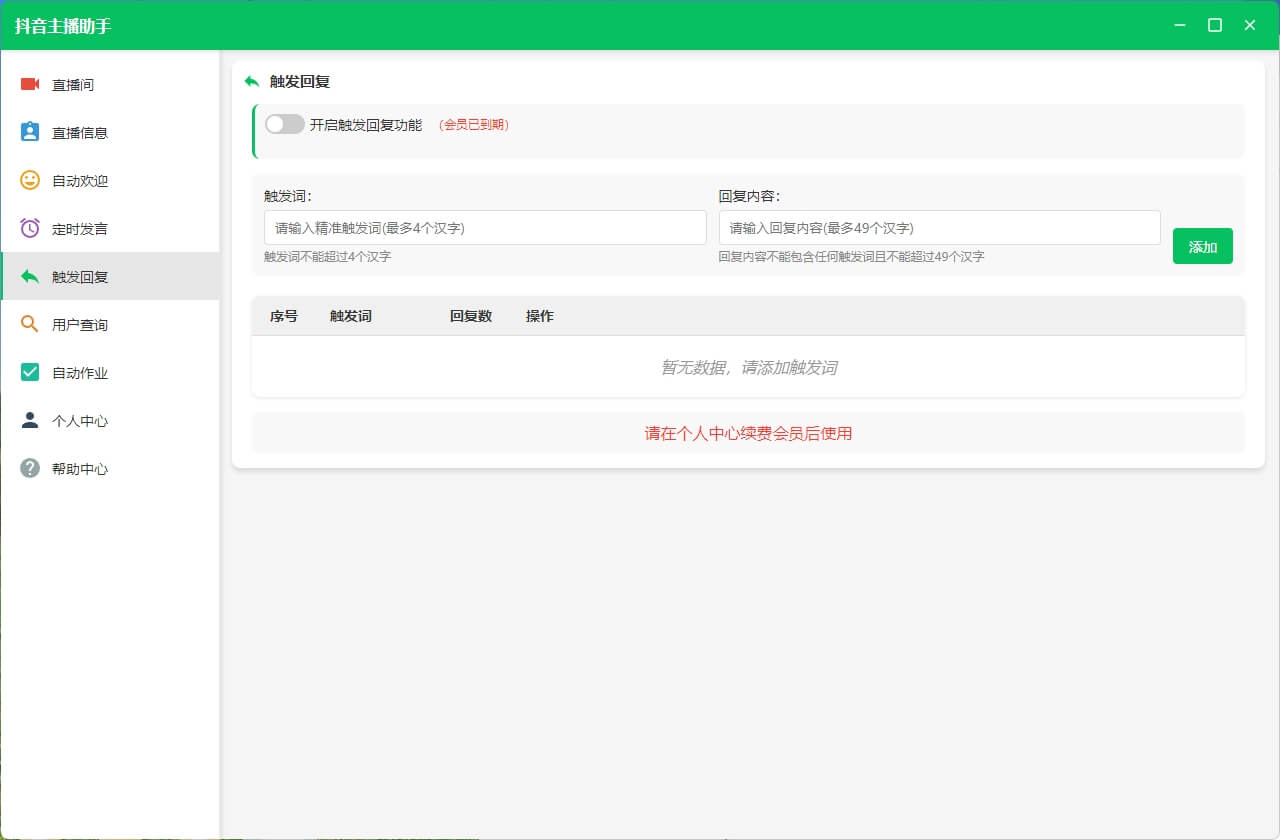Enable the 开启触发回复功能 switch
This screenshot has width=1280, height=840.
(x=284, y=124)
